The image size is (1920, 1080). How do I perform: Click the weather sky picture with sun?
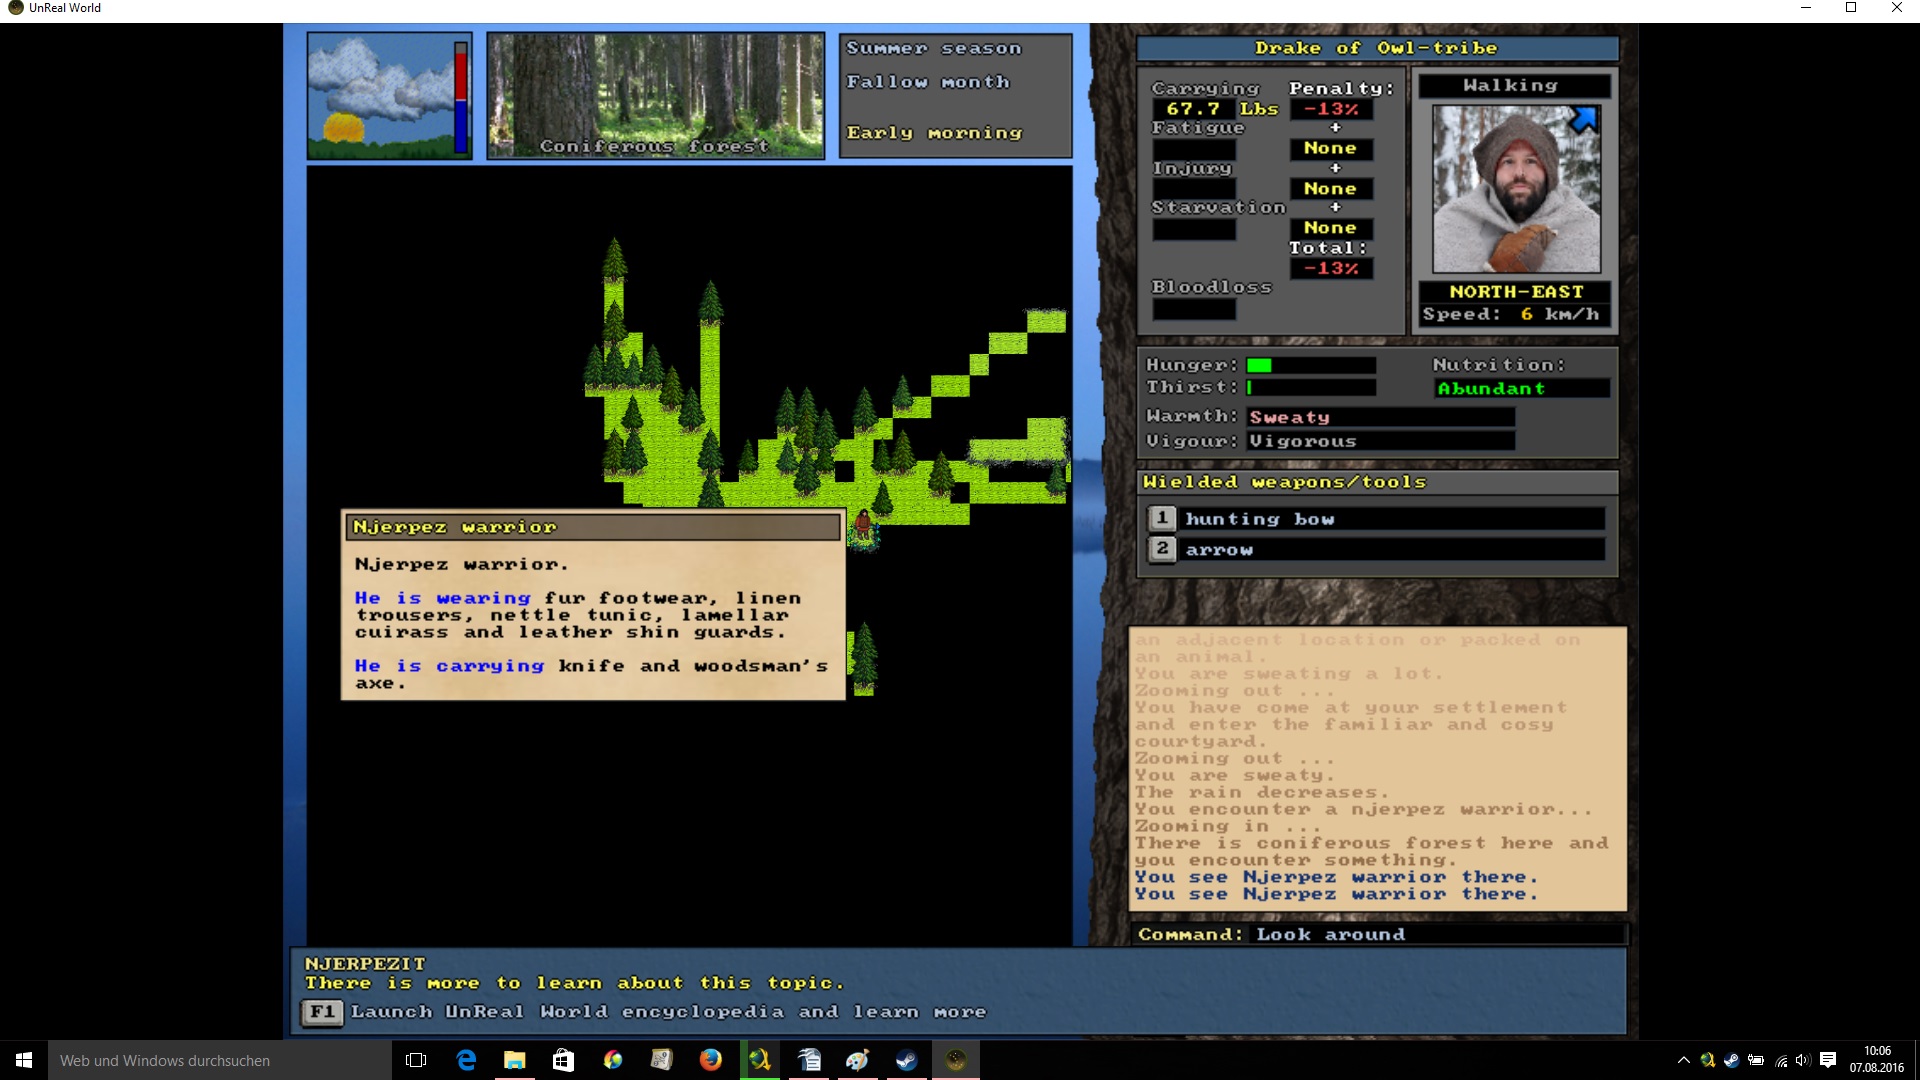pyautogui.click(x=380, y=96)
